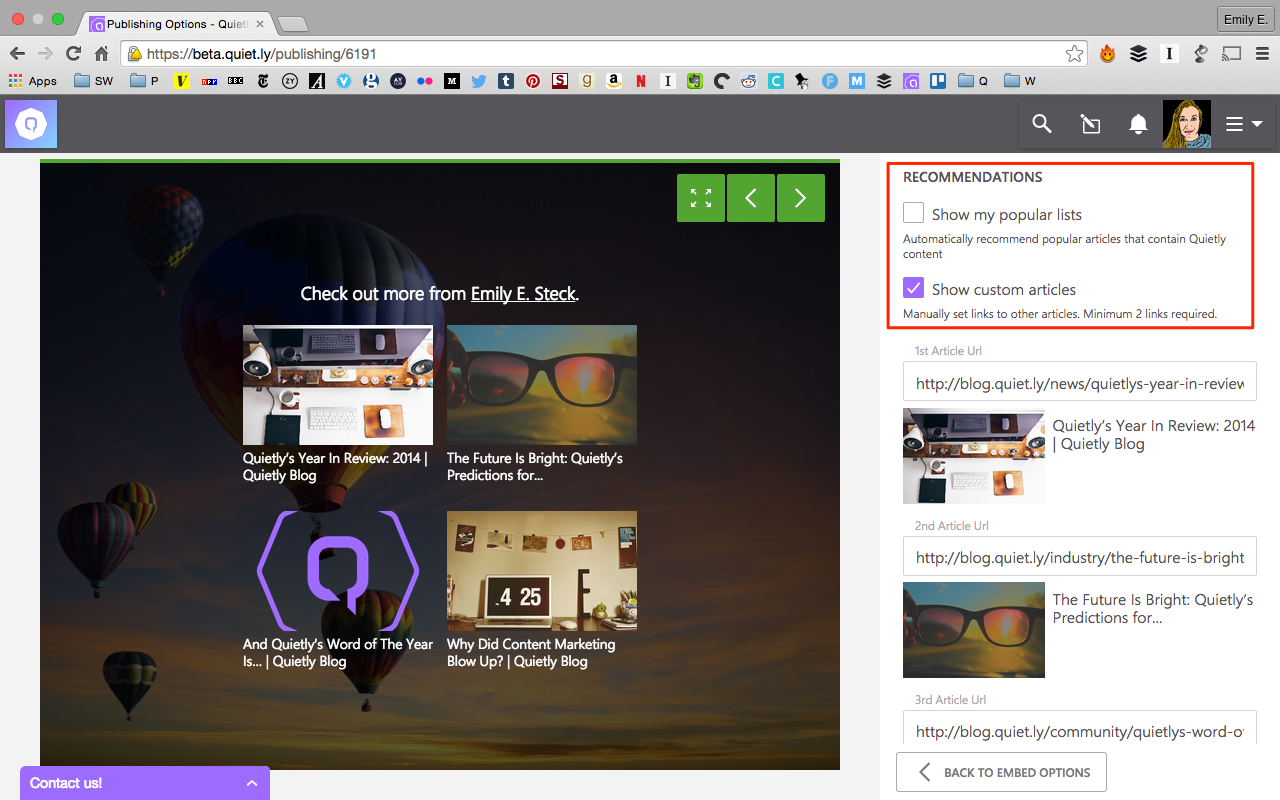Open the Chrome menu button
This screenshot has height=800, width=1280.
1262,54
